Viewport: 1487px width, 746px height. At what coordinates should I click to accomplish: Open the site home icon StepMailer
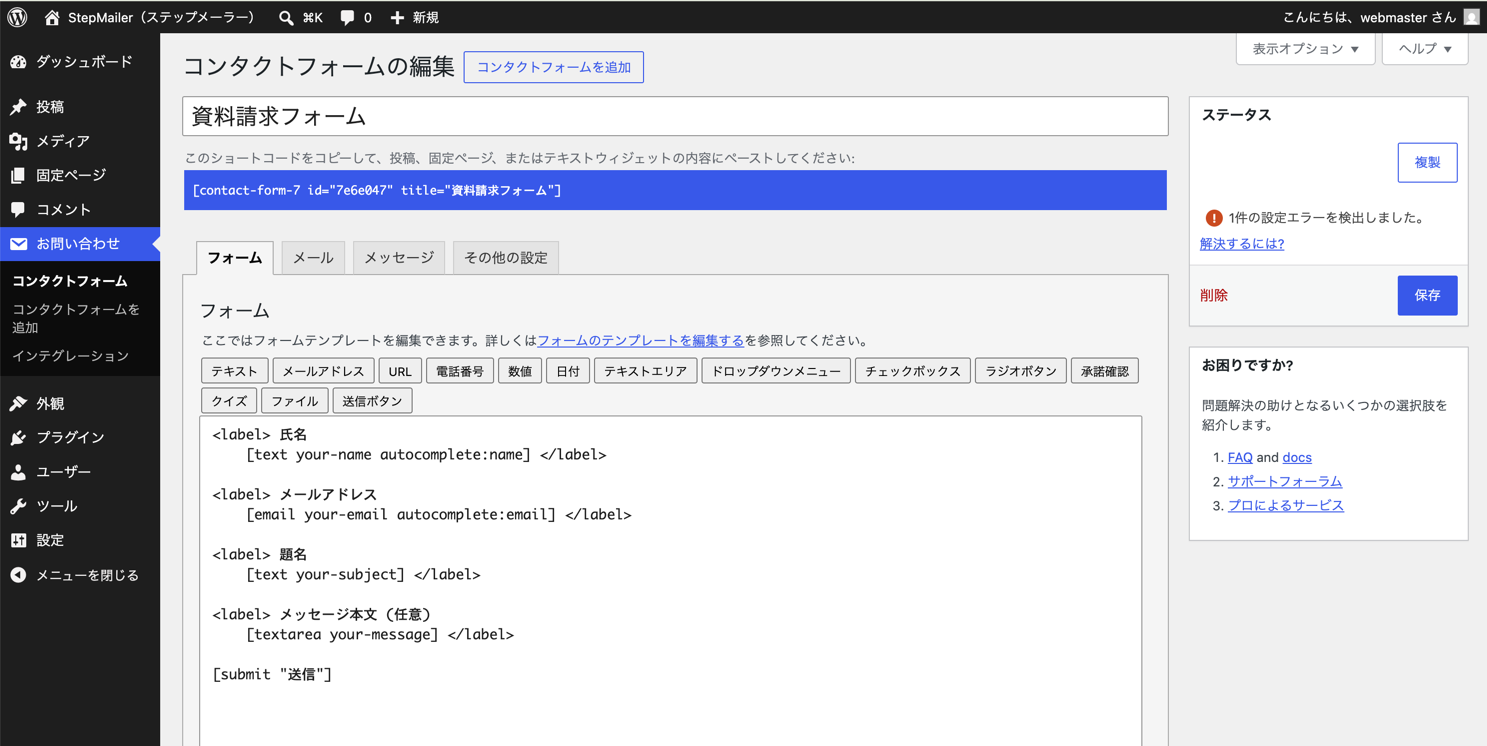[52, 17]
